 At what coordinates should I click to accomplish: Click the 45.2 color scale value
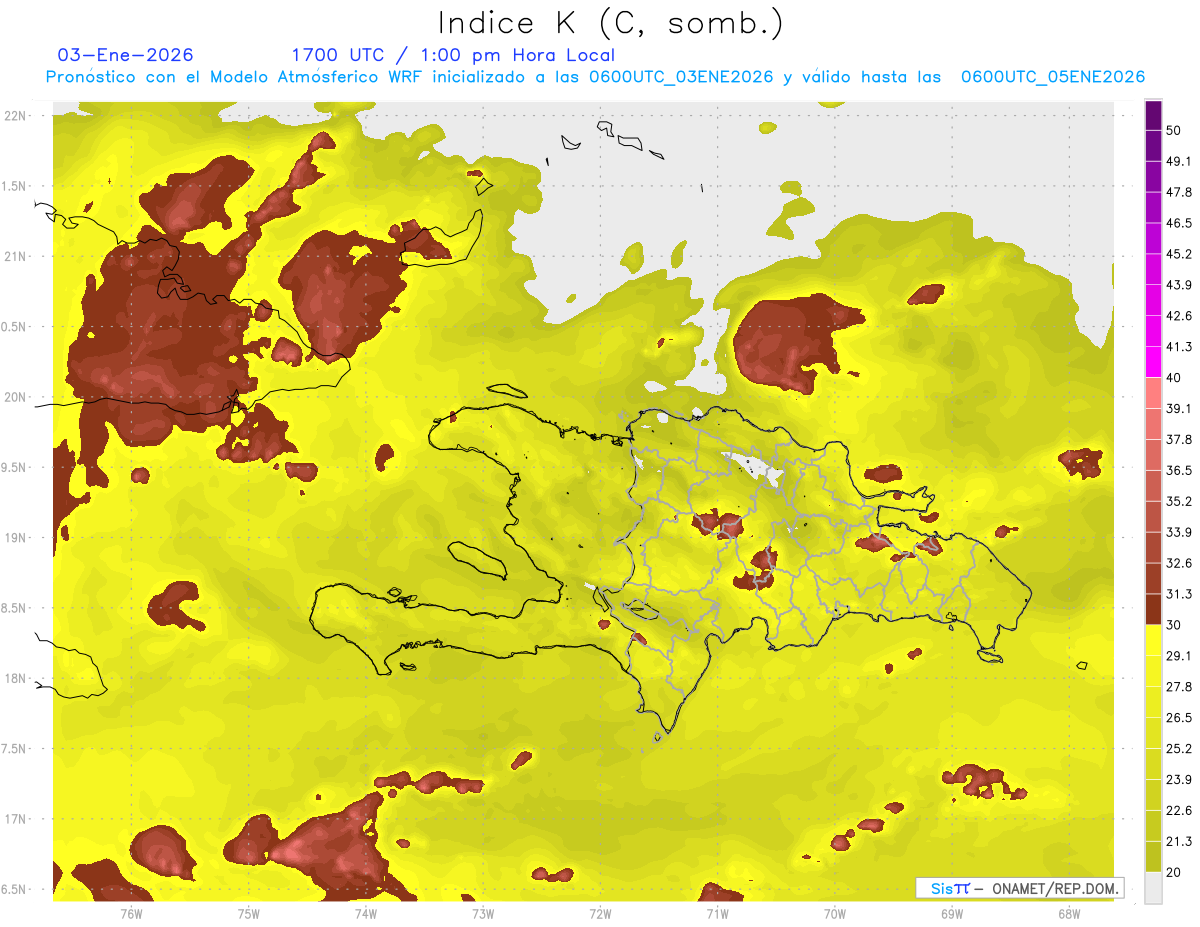(x=1179, y=254)
